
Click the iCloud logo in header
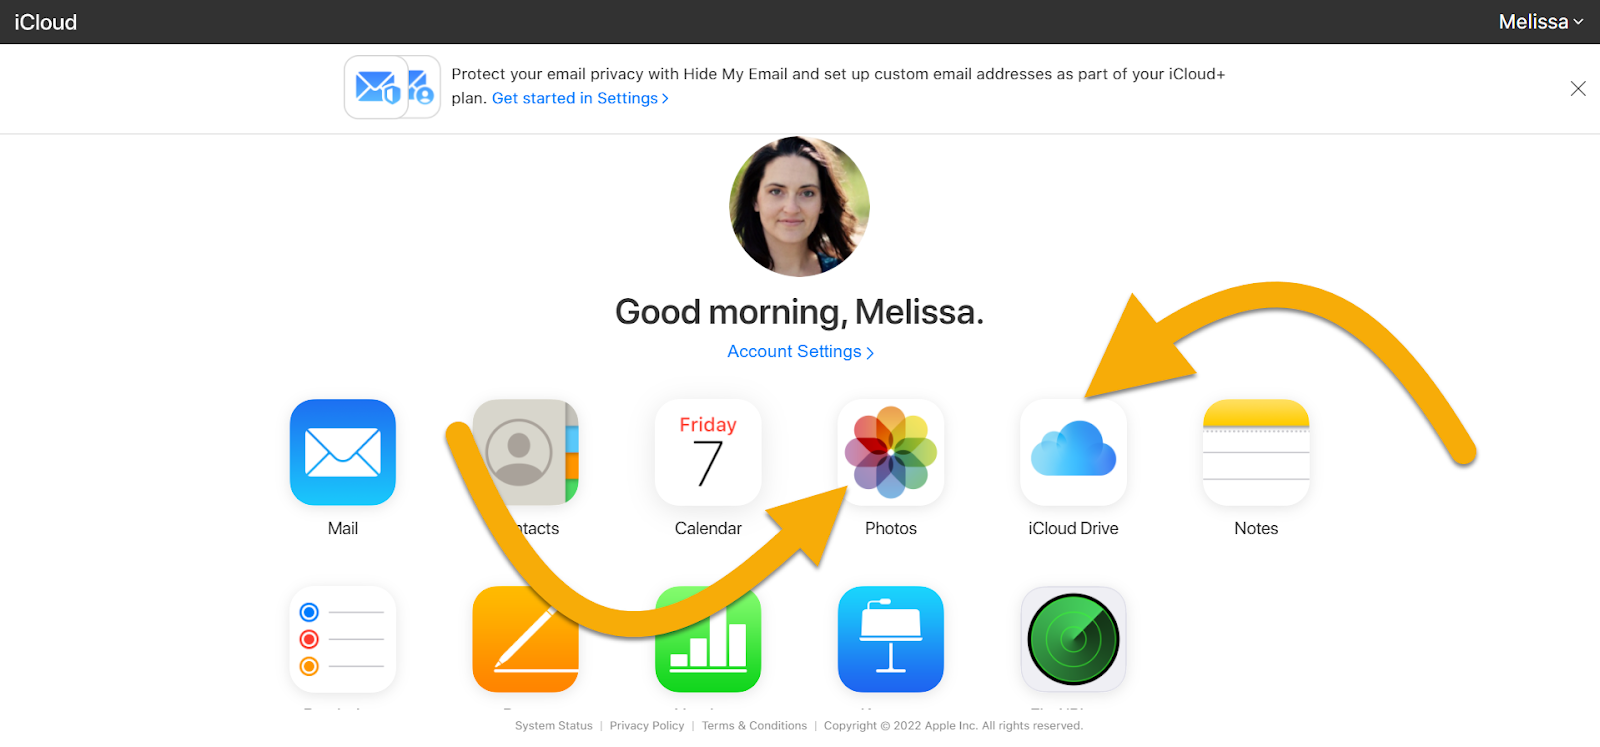pos(46,22)
